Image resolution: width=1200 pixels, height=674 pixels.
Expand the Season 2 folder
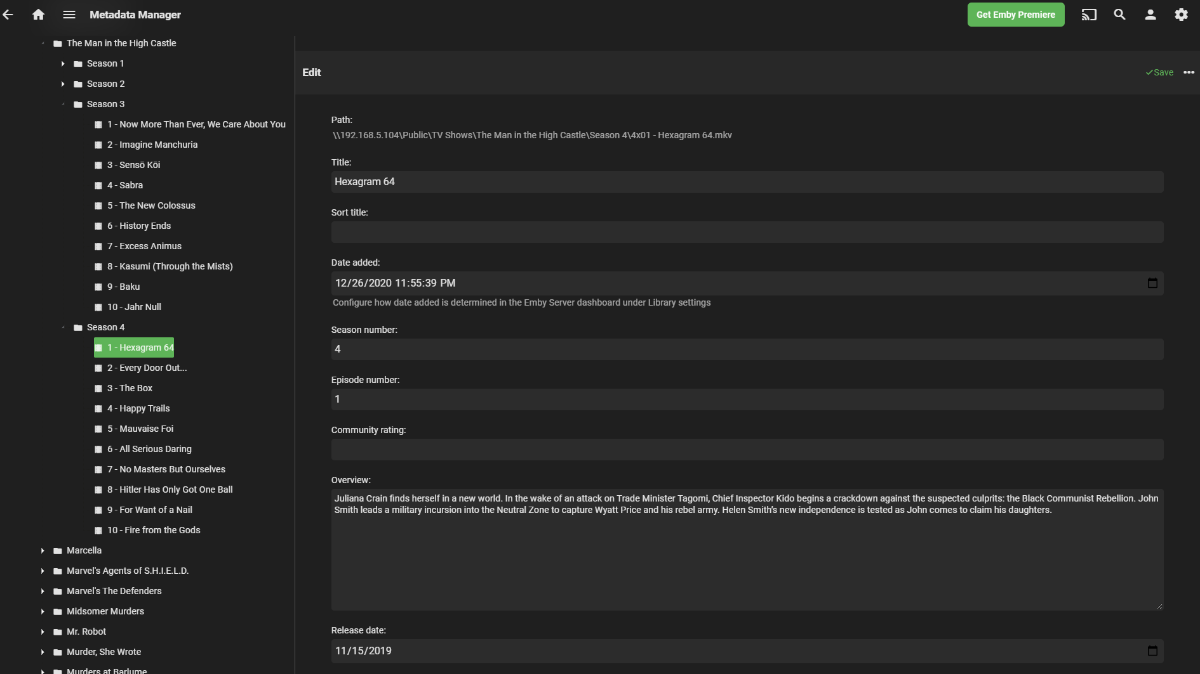[63, 84]
